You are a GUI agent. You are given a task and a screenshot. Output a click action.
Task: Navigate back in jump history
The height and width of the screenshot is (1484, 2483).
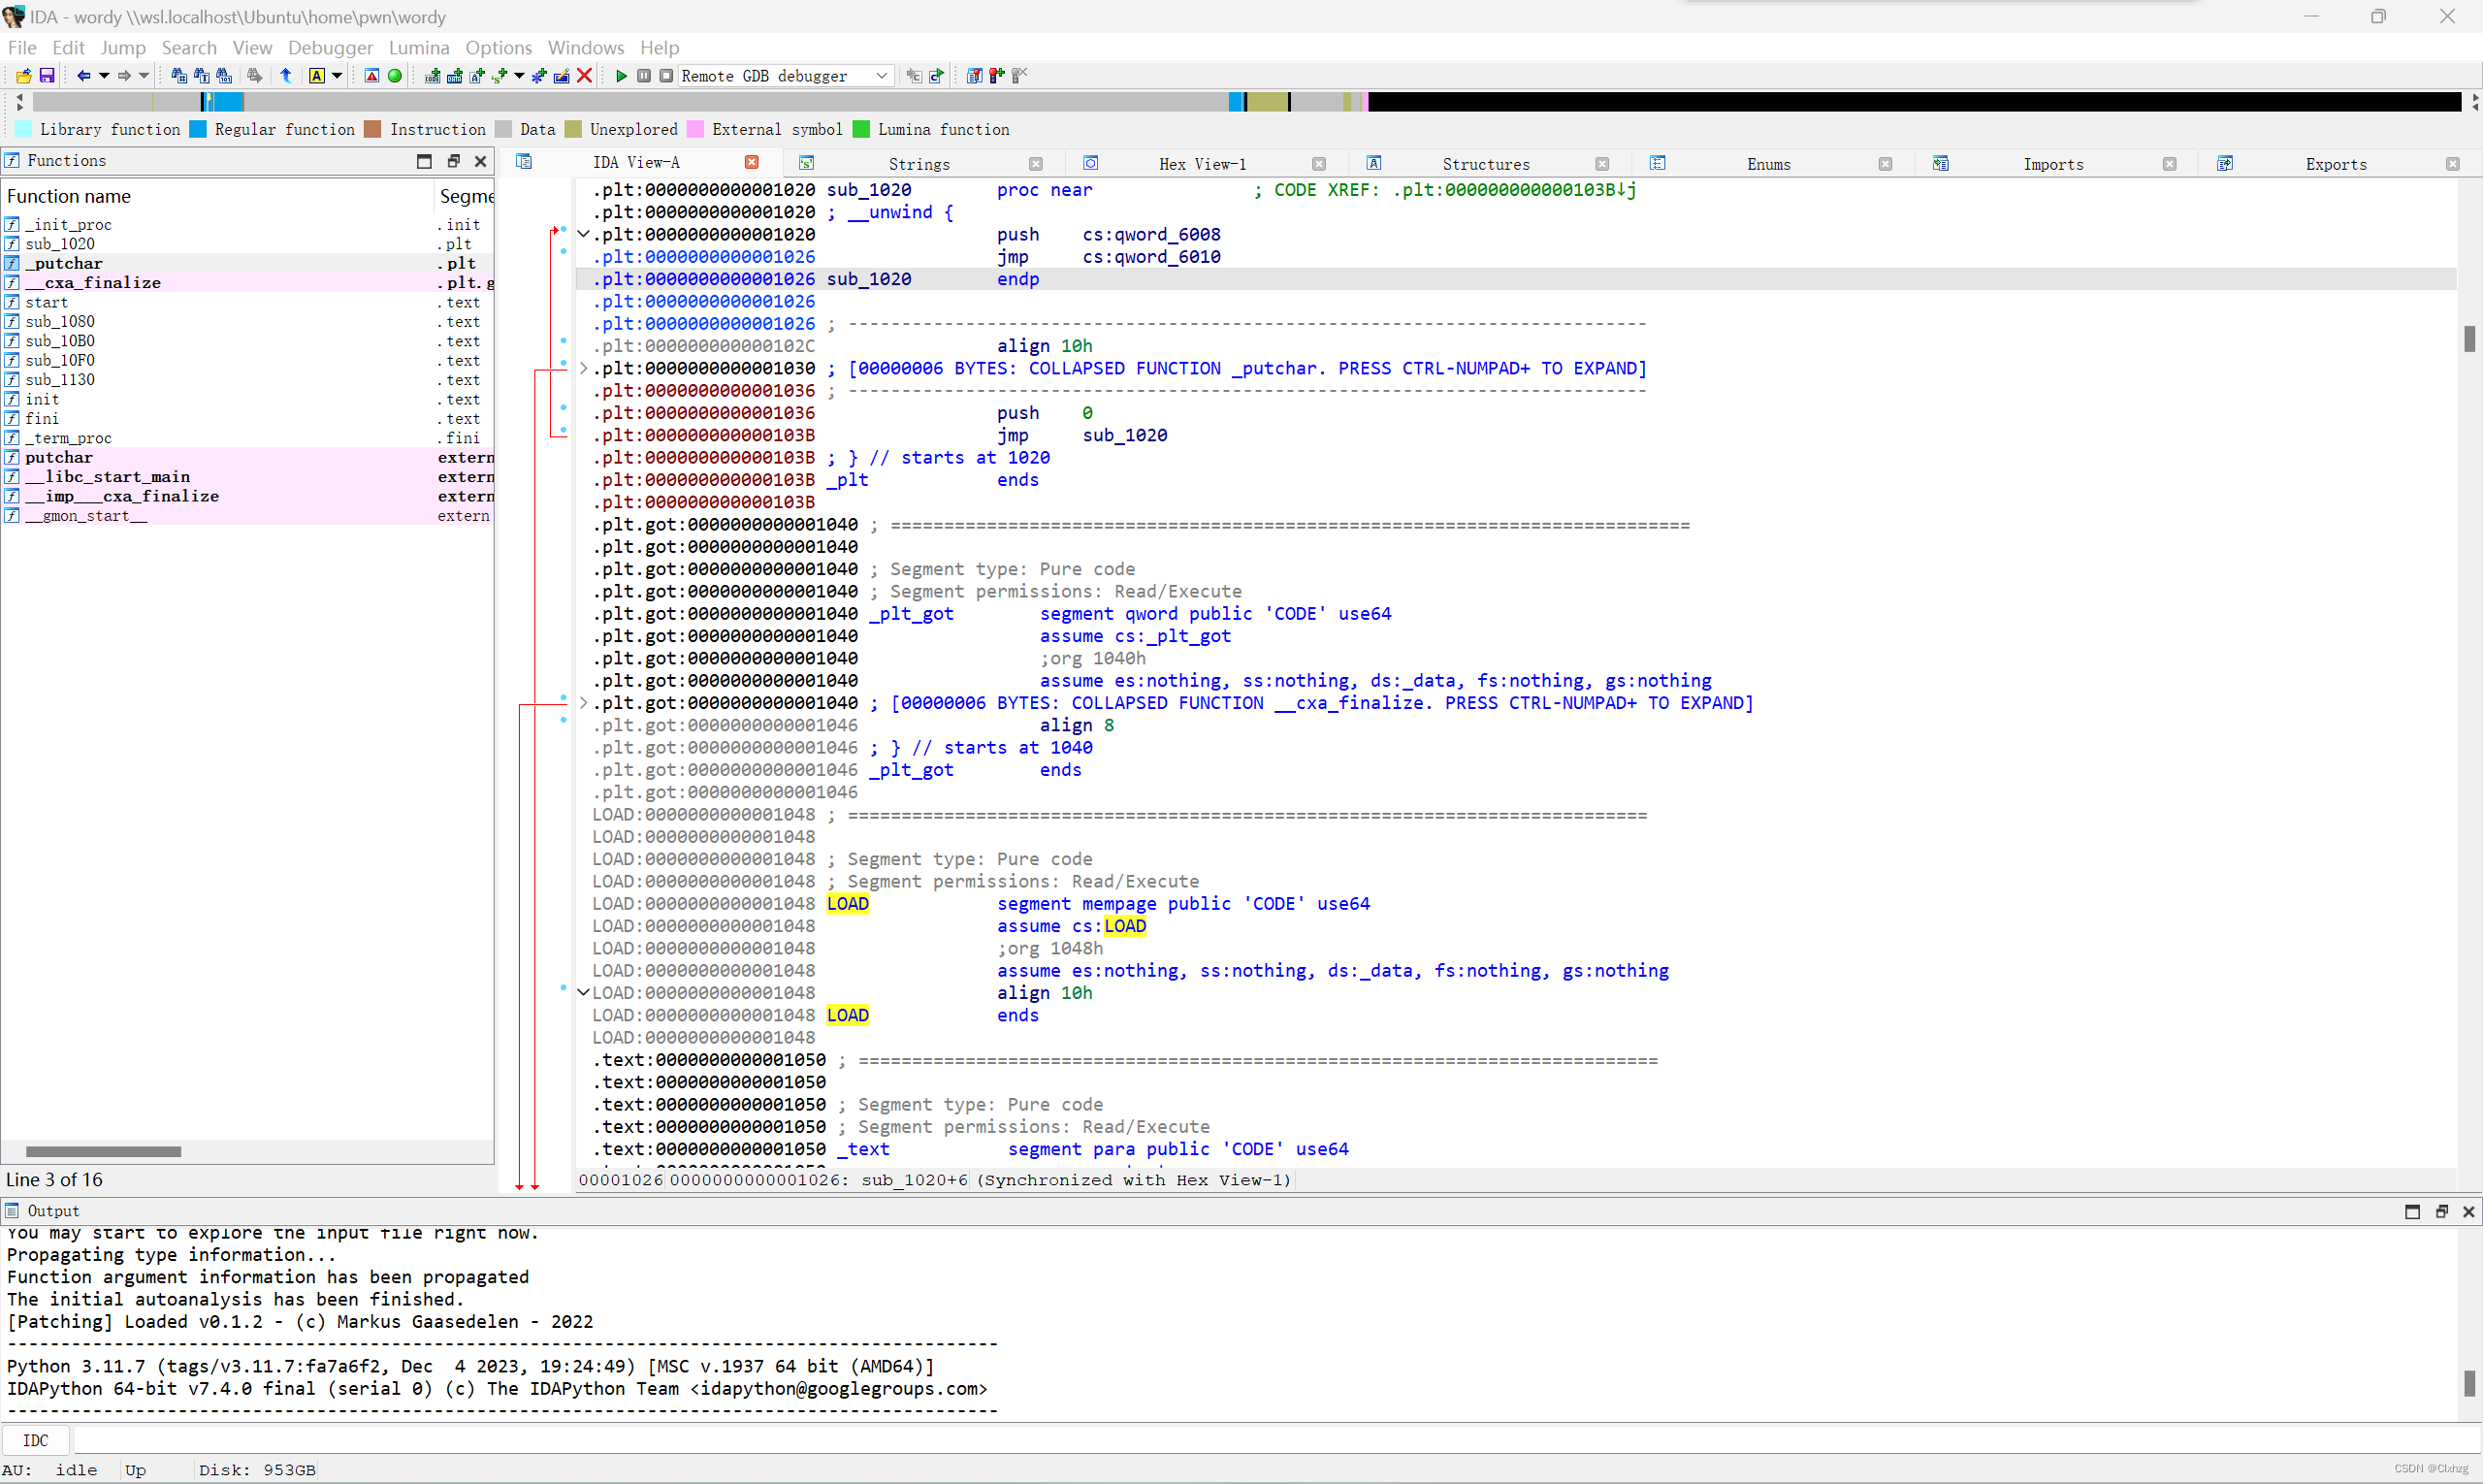click(x=85, y=75)
